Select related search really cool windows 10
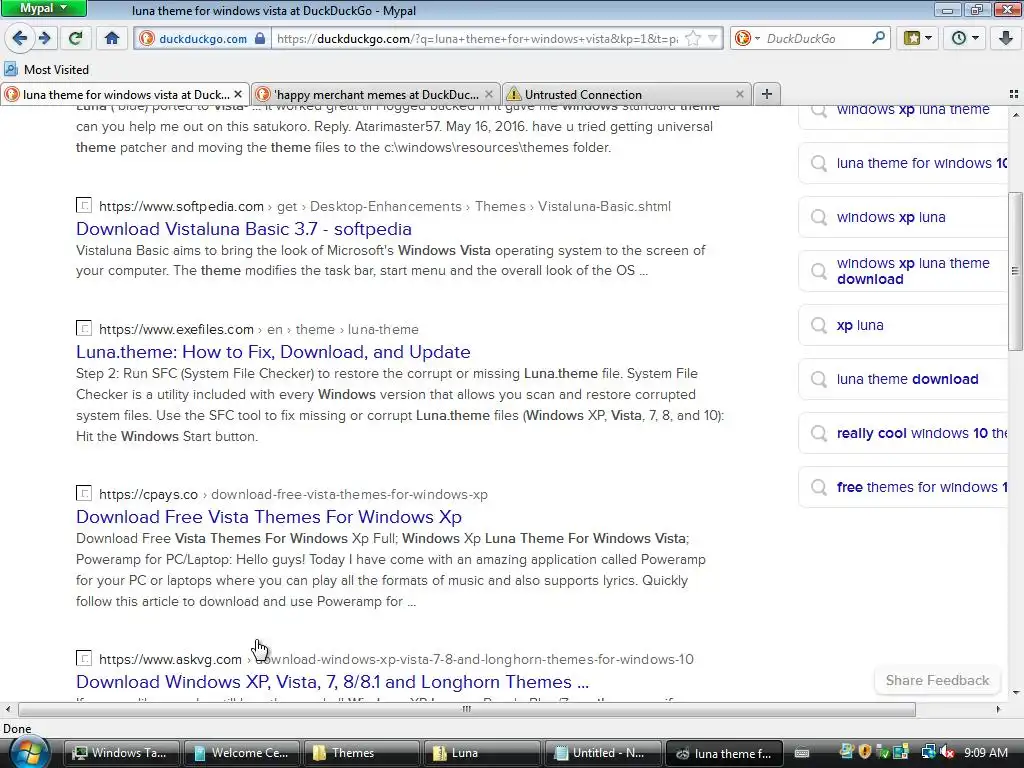This screenshot has width=1024, height=768. (x=903, y=433)
